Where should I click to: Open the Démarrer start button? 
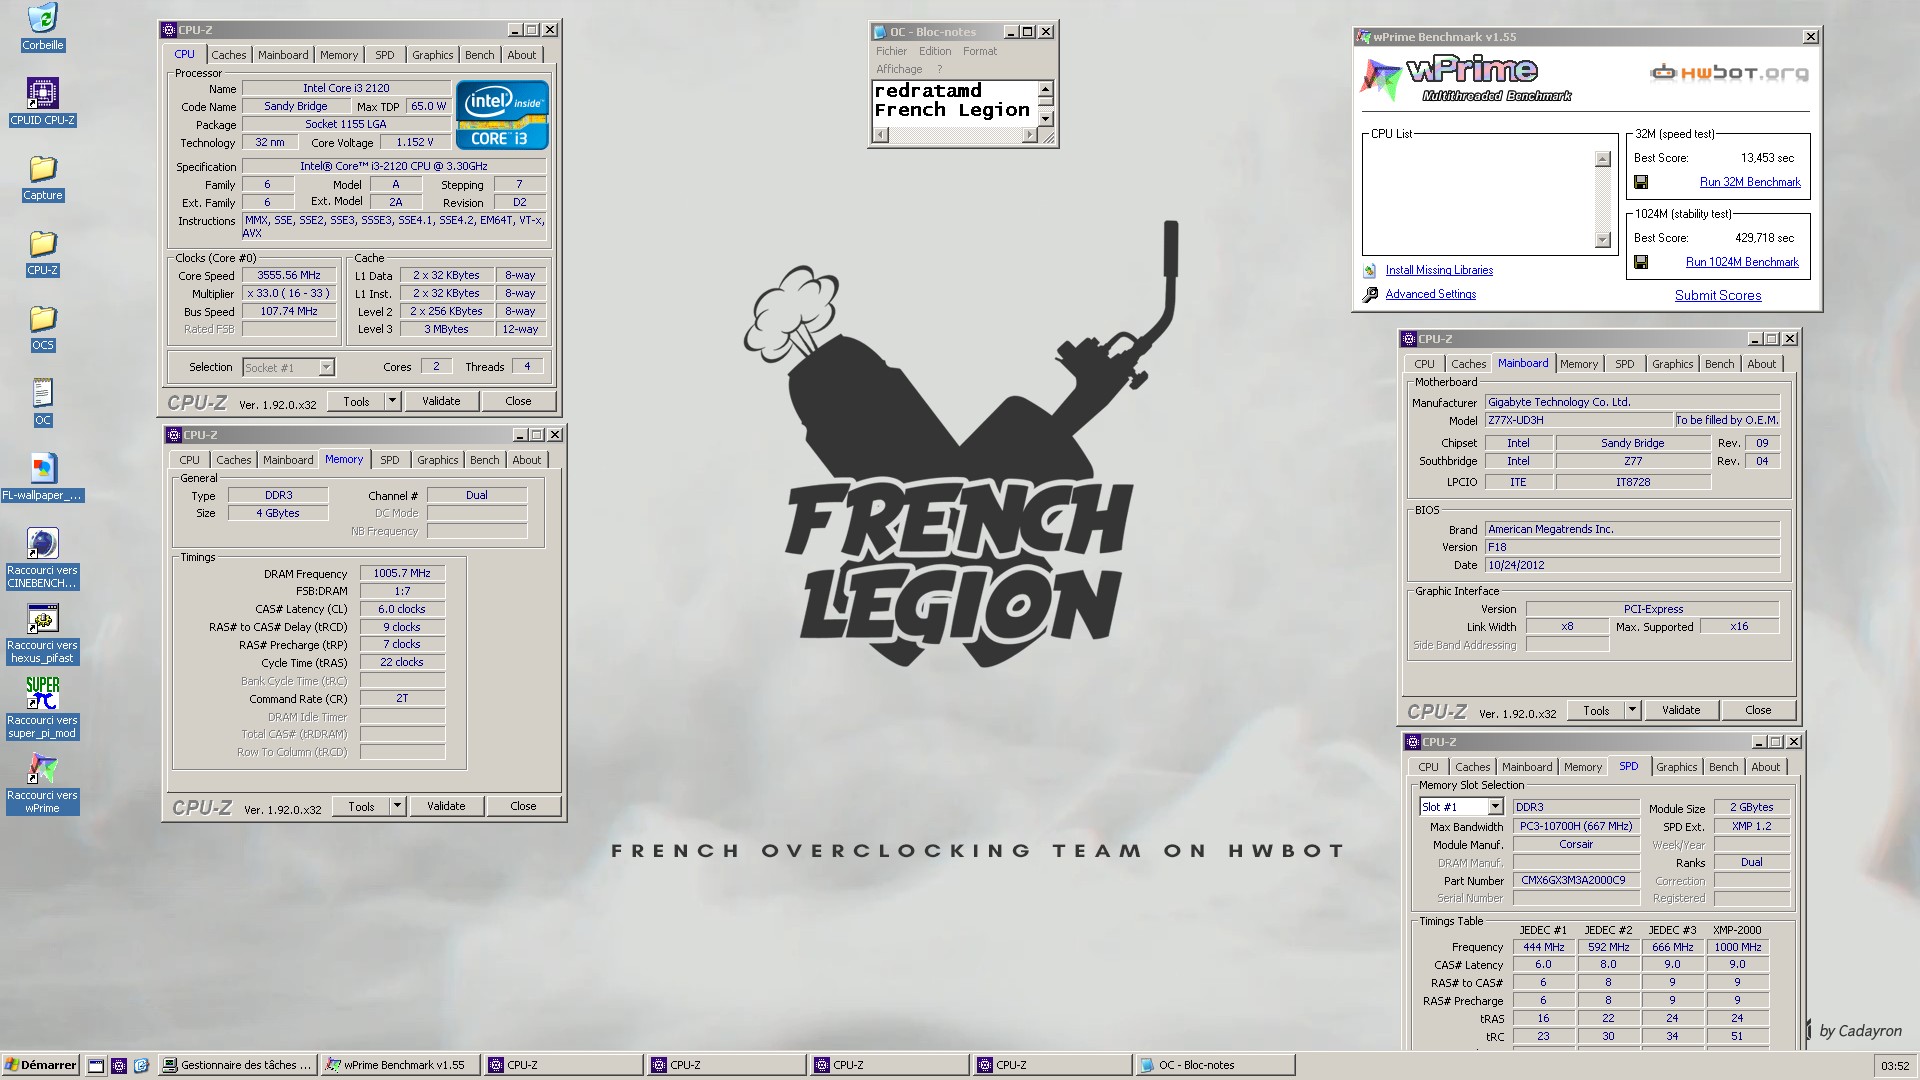[x=40, y=1065]
